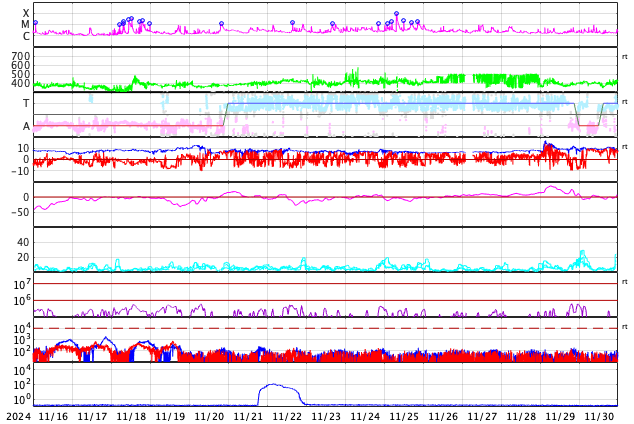This screenshot has width=634, height=424.
Task: Click the 10^2 label in the bottom panel
Action: 22,385
